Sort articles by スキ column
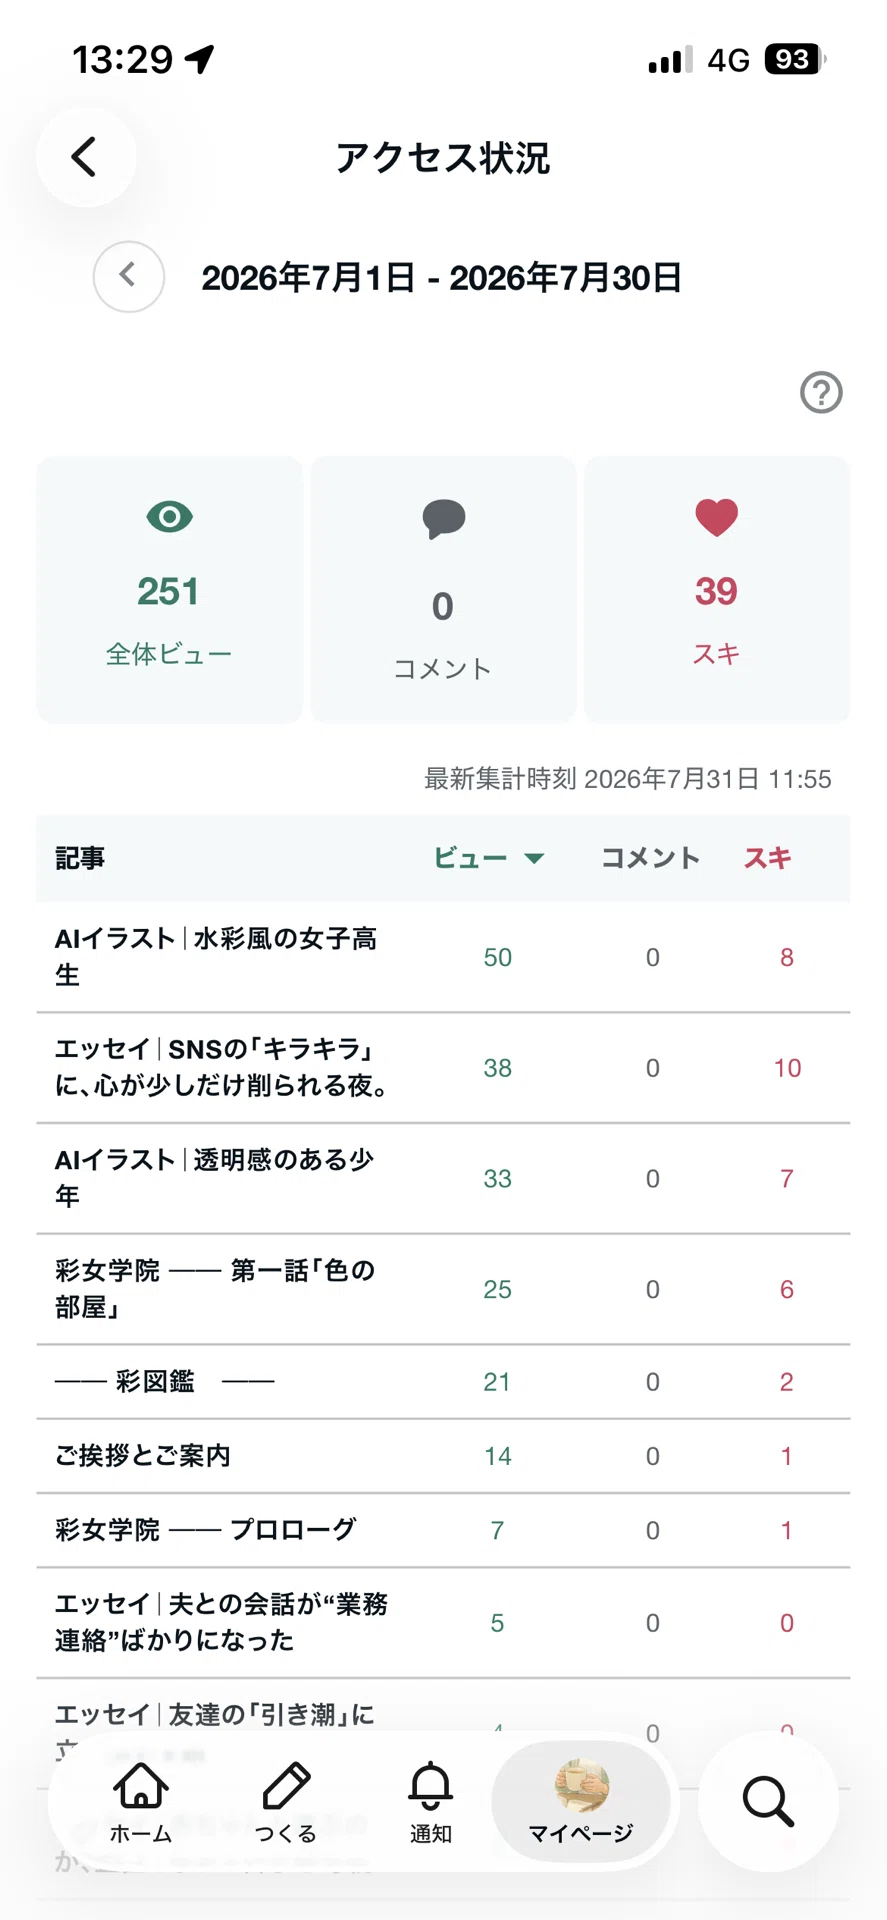887x1920 pixels. [767, 858]
